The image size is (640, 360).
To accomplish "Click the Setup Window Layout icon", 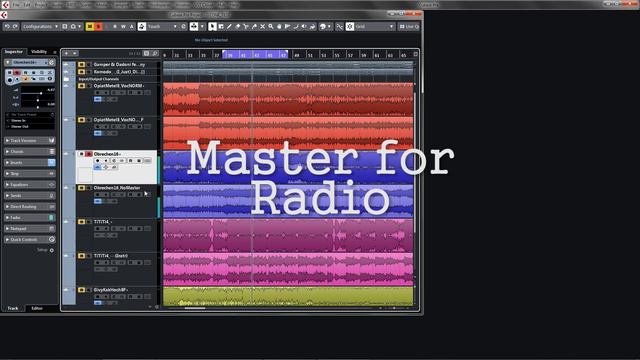I will click(x=64, y=27).
